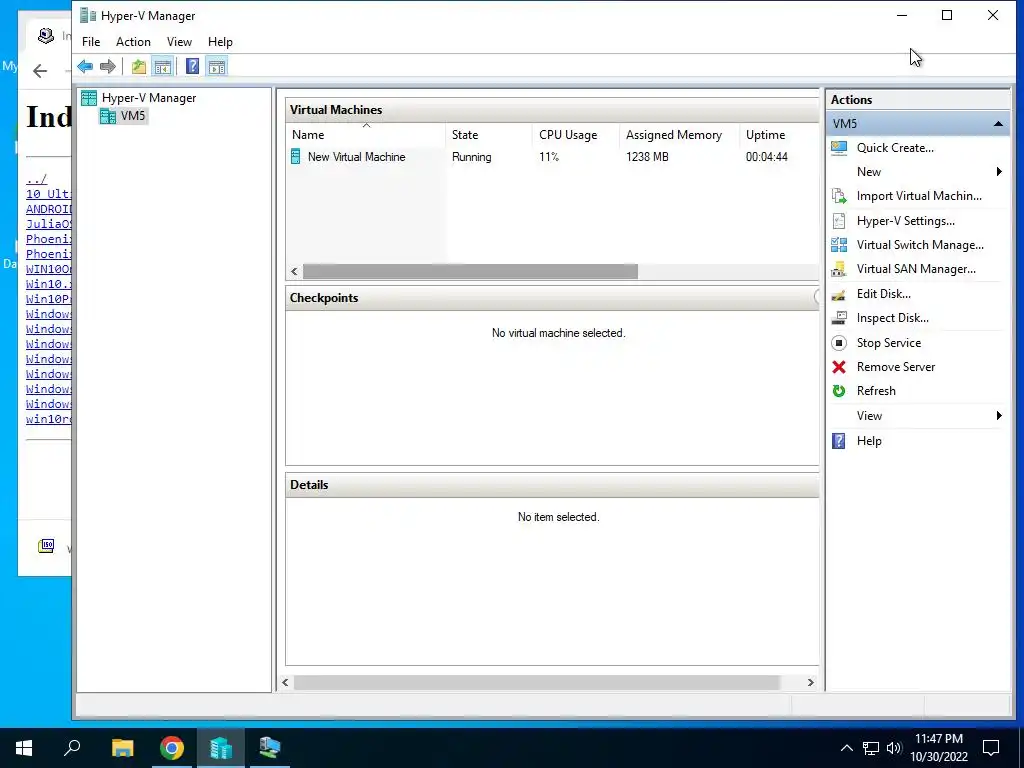This screenshot has height=768, width=1024.
Task: Click Hyper-V Settings... action
Action: pyautogui.click(x=906, y=221)
